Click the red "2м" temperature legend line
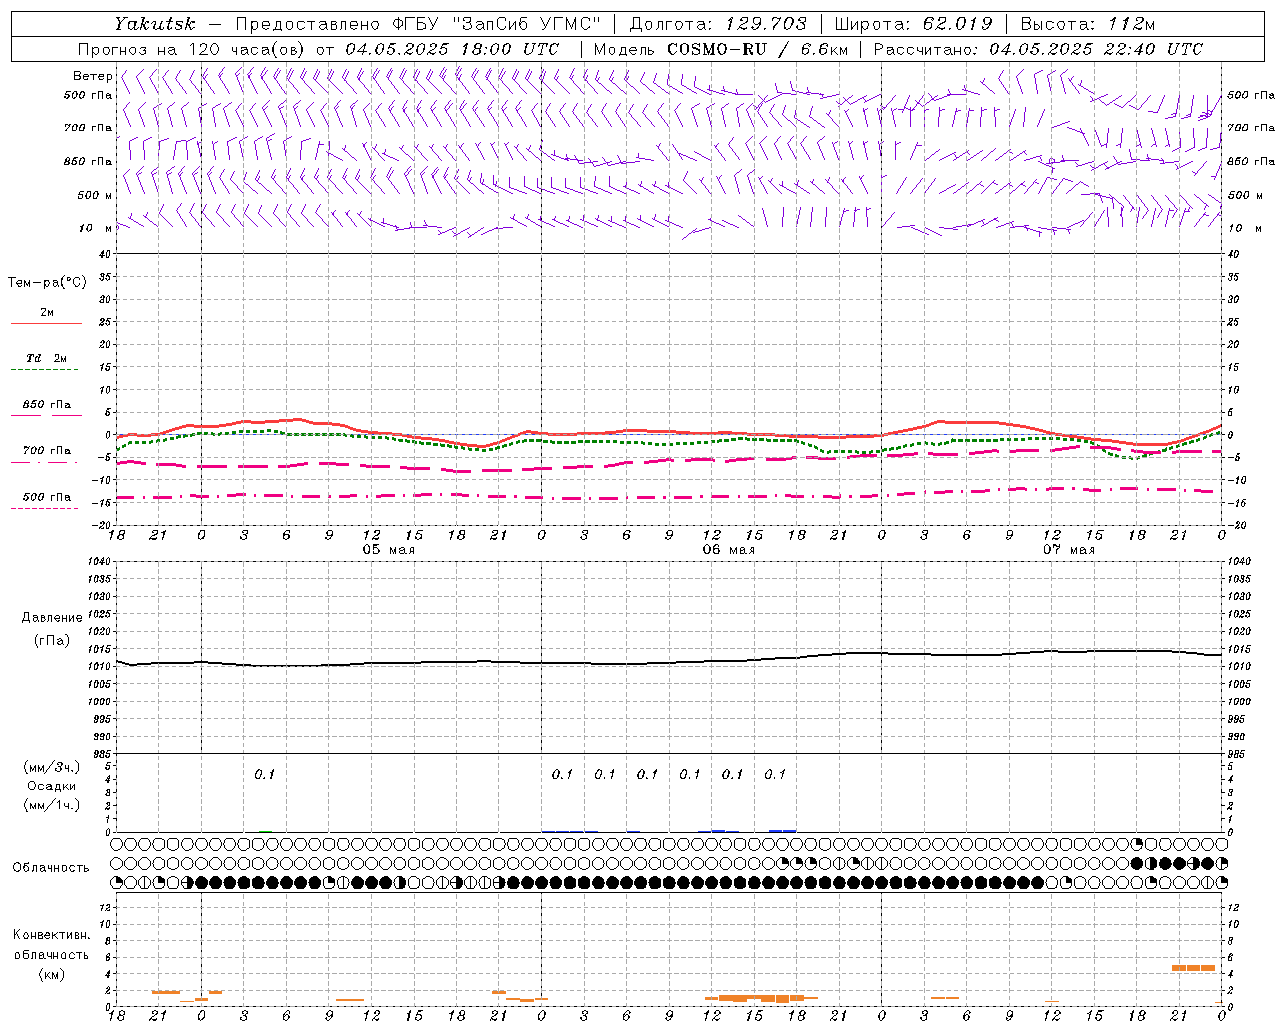The width and height of the screenshot is (1280, 1024). [x=46, y=324]
